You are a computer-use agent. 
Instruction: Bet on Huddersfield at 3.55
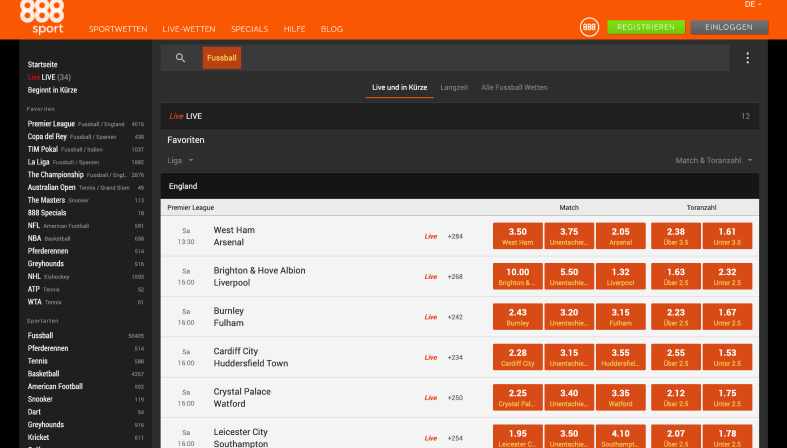point(620,357)
